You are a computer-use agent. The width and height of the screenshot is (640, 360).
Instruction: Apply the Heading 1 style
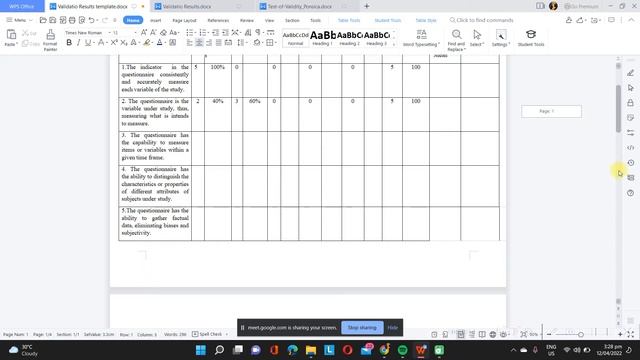point(322,38)
